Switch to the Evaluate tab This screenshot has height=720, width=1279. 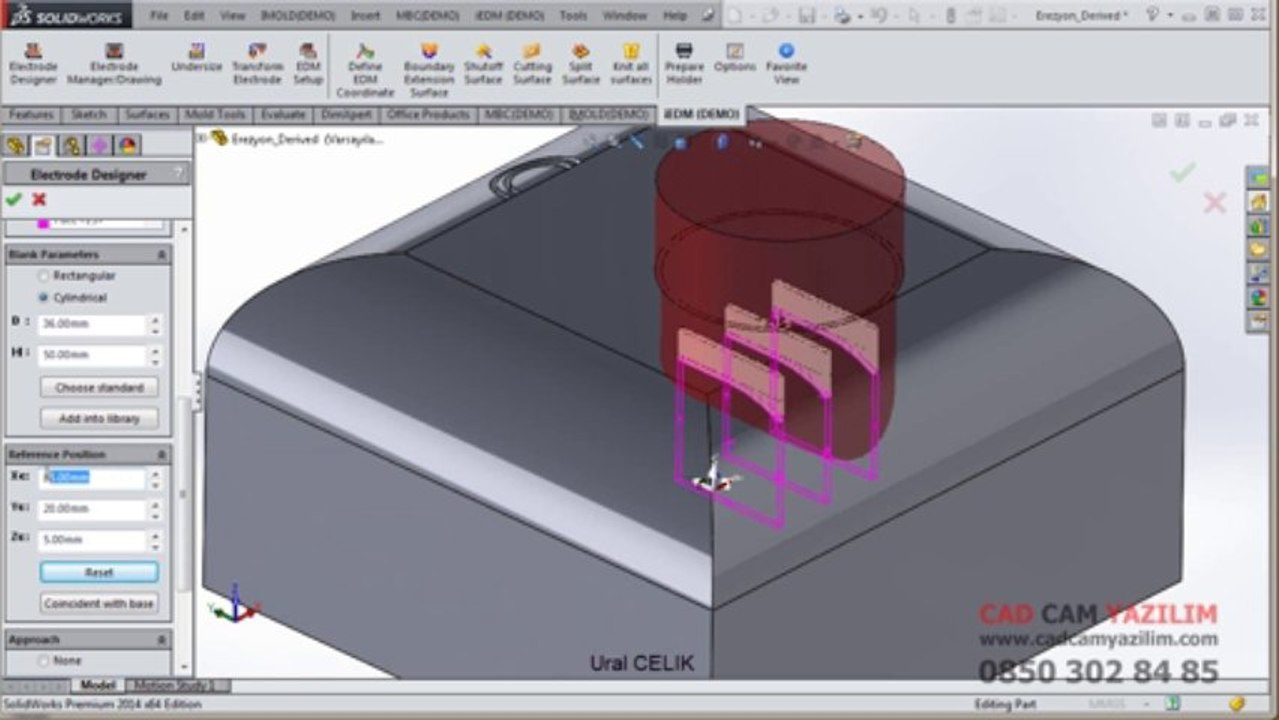click(x=282, y=115)
